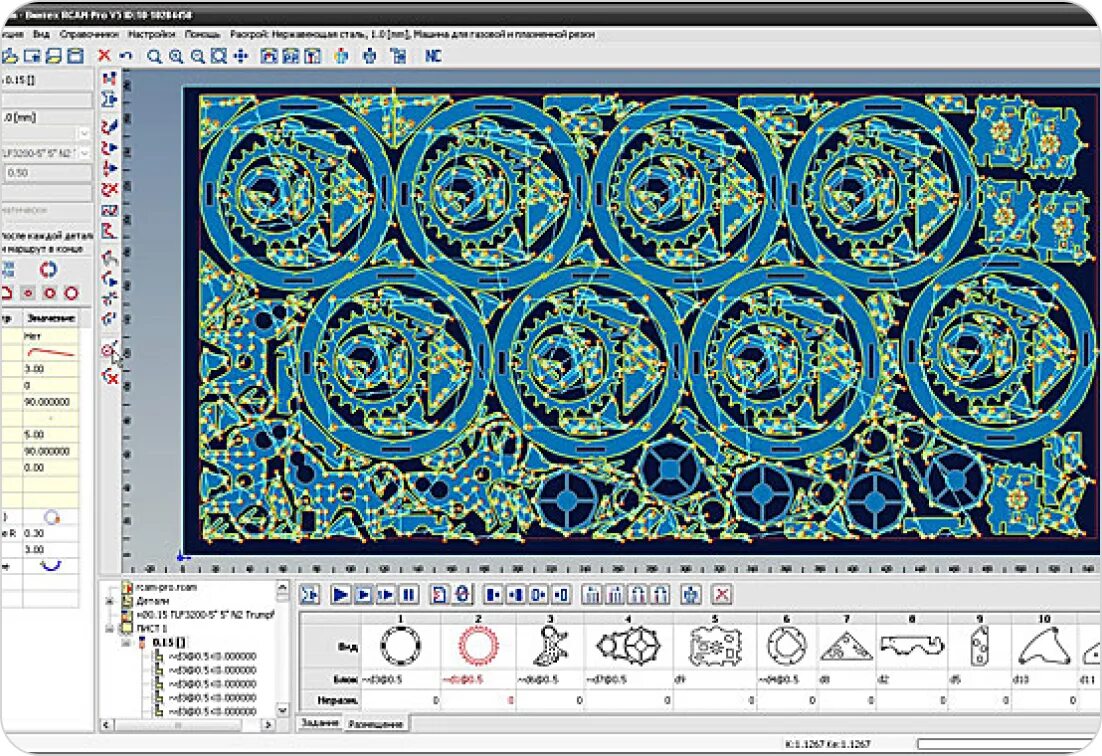The image size is (1102, 756).
Task: Select part thumbnail number 3
Action: (x=550, y=645)
